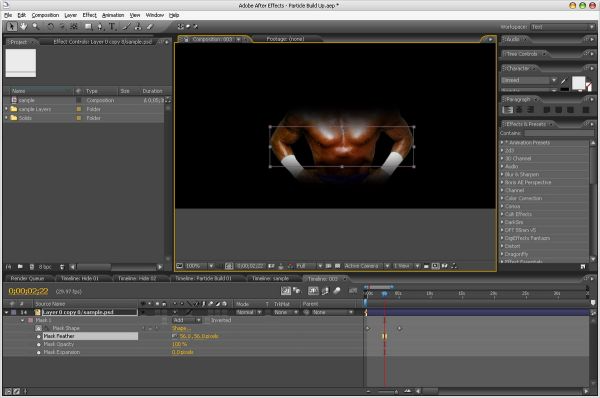This screenshot has width=600, height=398.
Task: Open the layer blending Mode Normal dropdown
Action: pos(249,312)
